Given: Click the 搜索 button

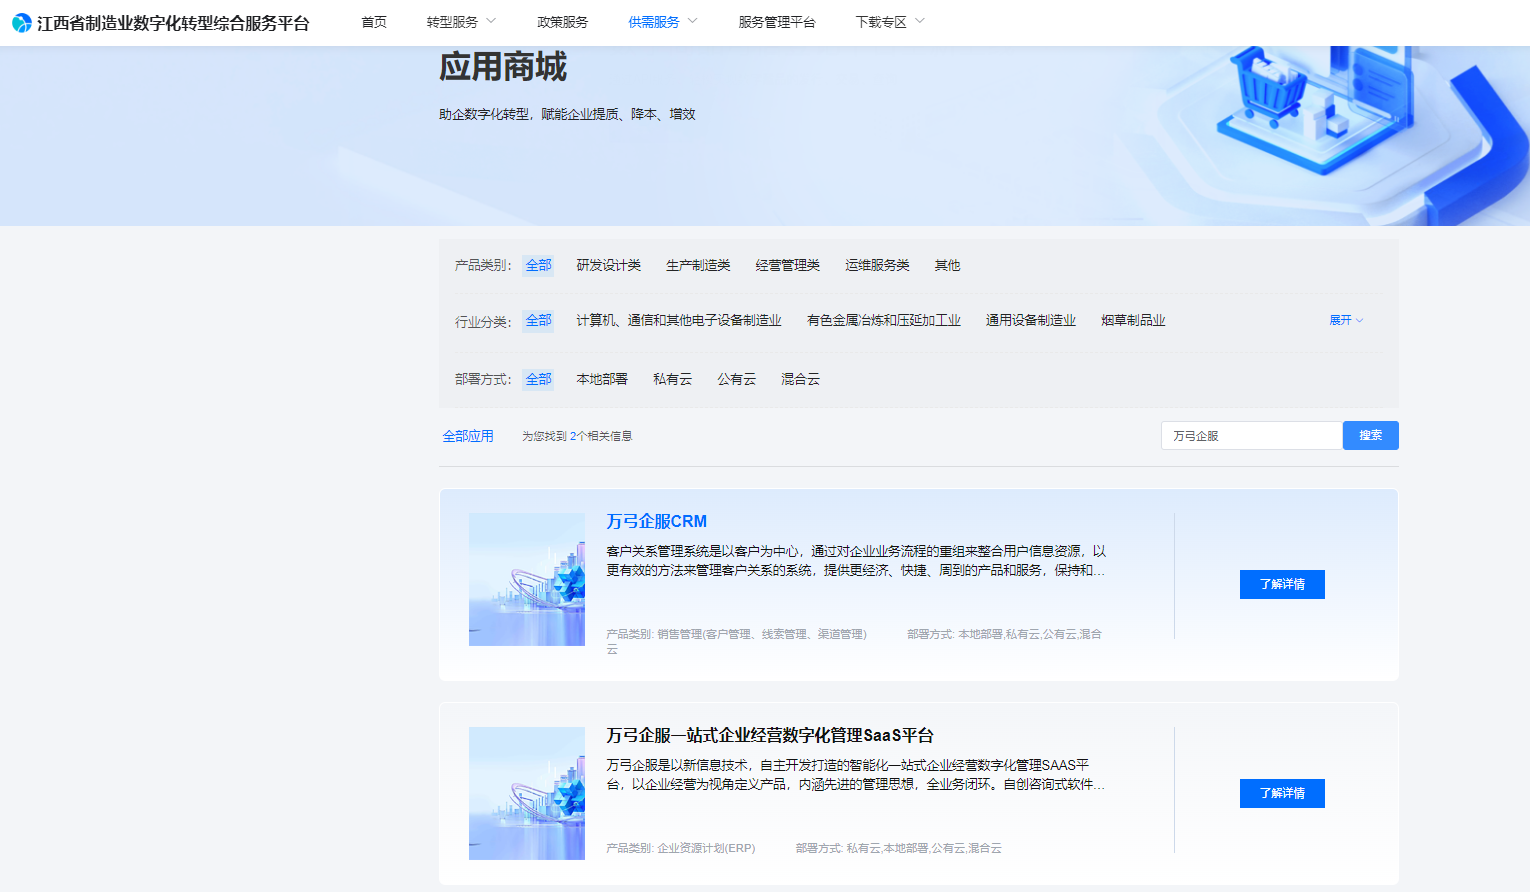Looking at the screenshot, I should coord(1370,435).
